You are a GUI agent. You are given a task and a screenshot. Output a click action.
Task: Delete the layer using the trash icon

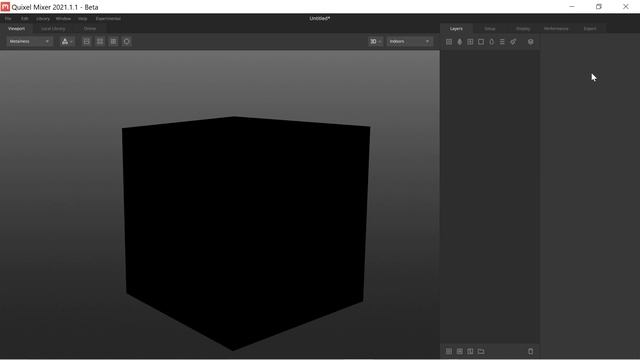[531, 351]
